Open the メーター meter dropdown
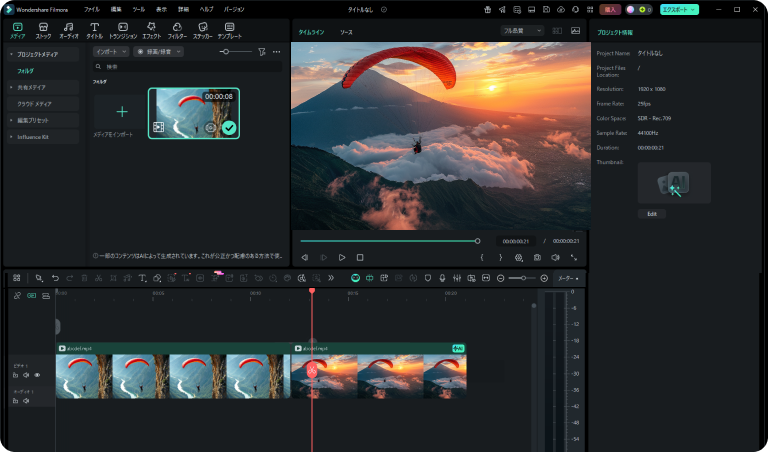Viewport: 768px width, 452px height. (568, 278)
